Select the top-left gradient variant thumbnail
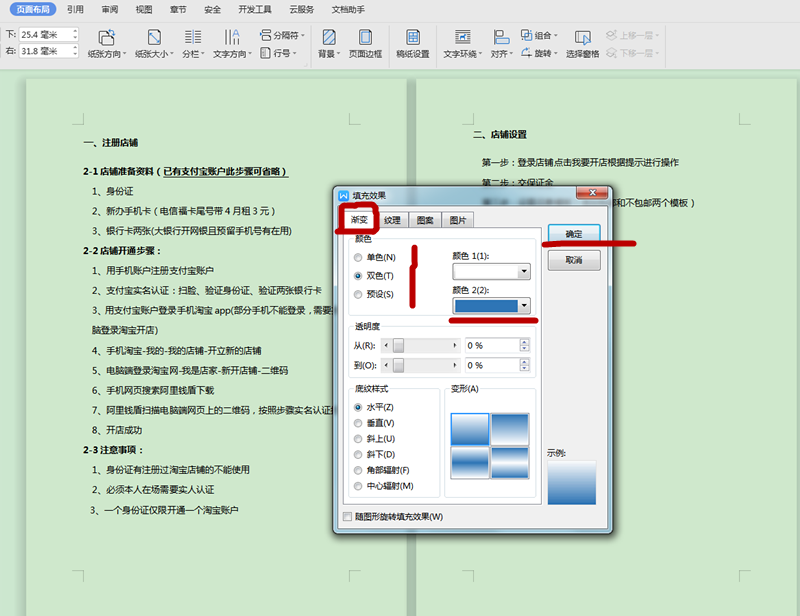Screen dimensions: 800x616 click(470, 429)
